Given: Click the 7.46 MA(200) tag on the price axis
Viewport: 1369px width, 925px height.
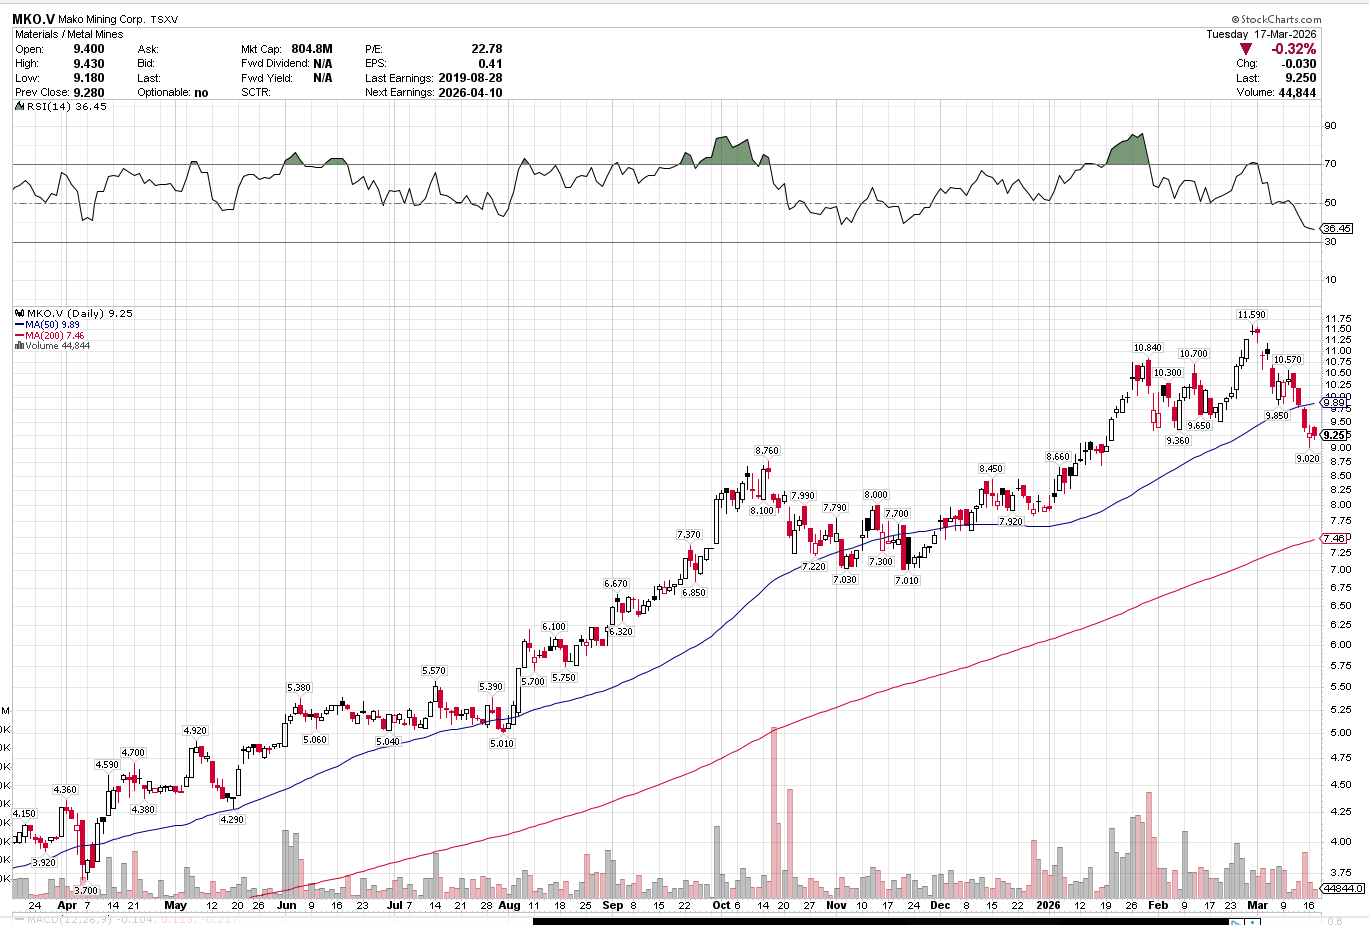Looking at the screenshot, I should (x=1334, y=538).
